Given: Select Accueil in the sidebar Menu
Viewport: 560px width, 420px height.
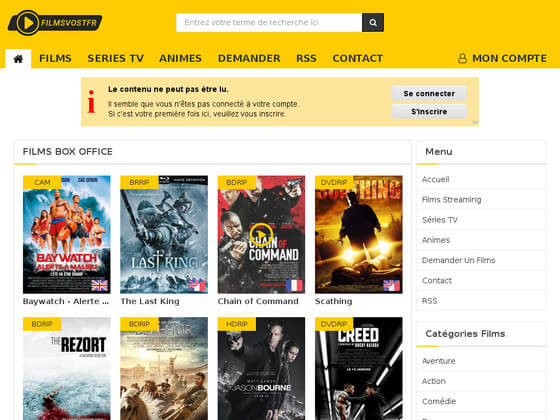Looking at the screenshot, I should [x=435, y=179].
